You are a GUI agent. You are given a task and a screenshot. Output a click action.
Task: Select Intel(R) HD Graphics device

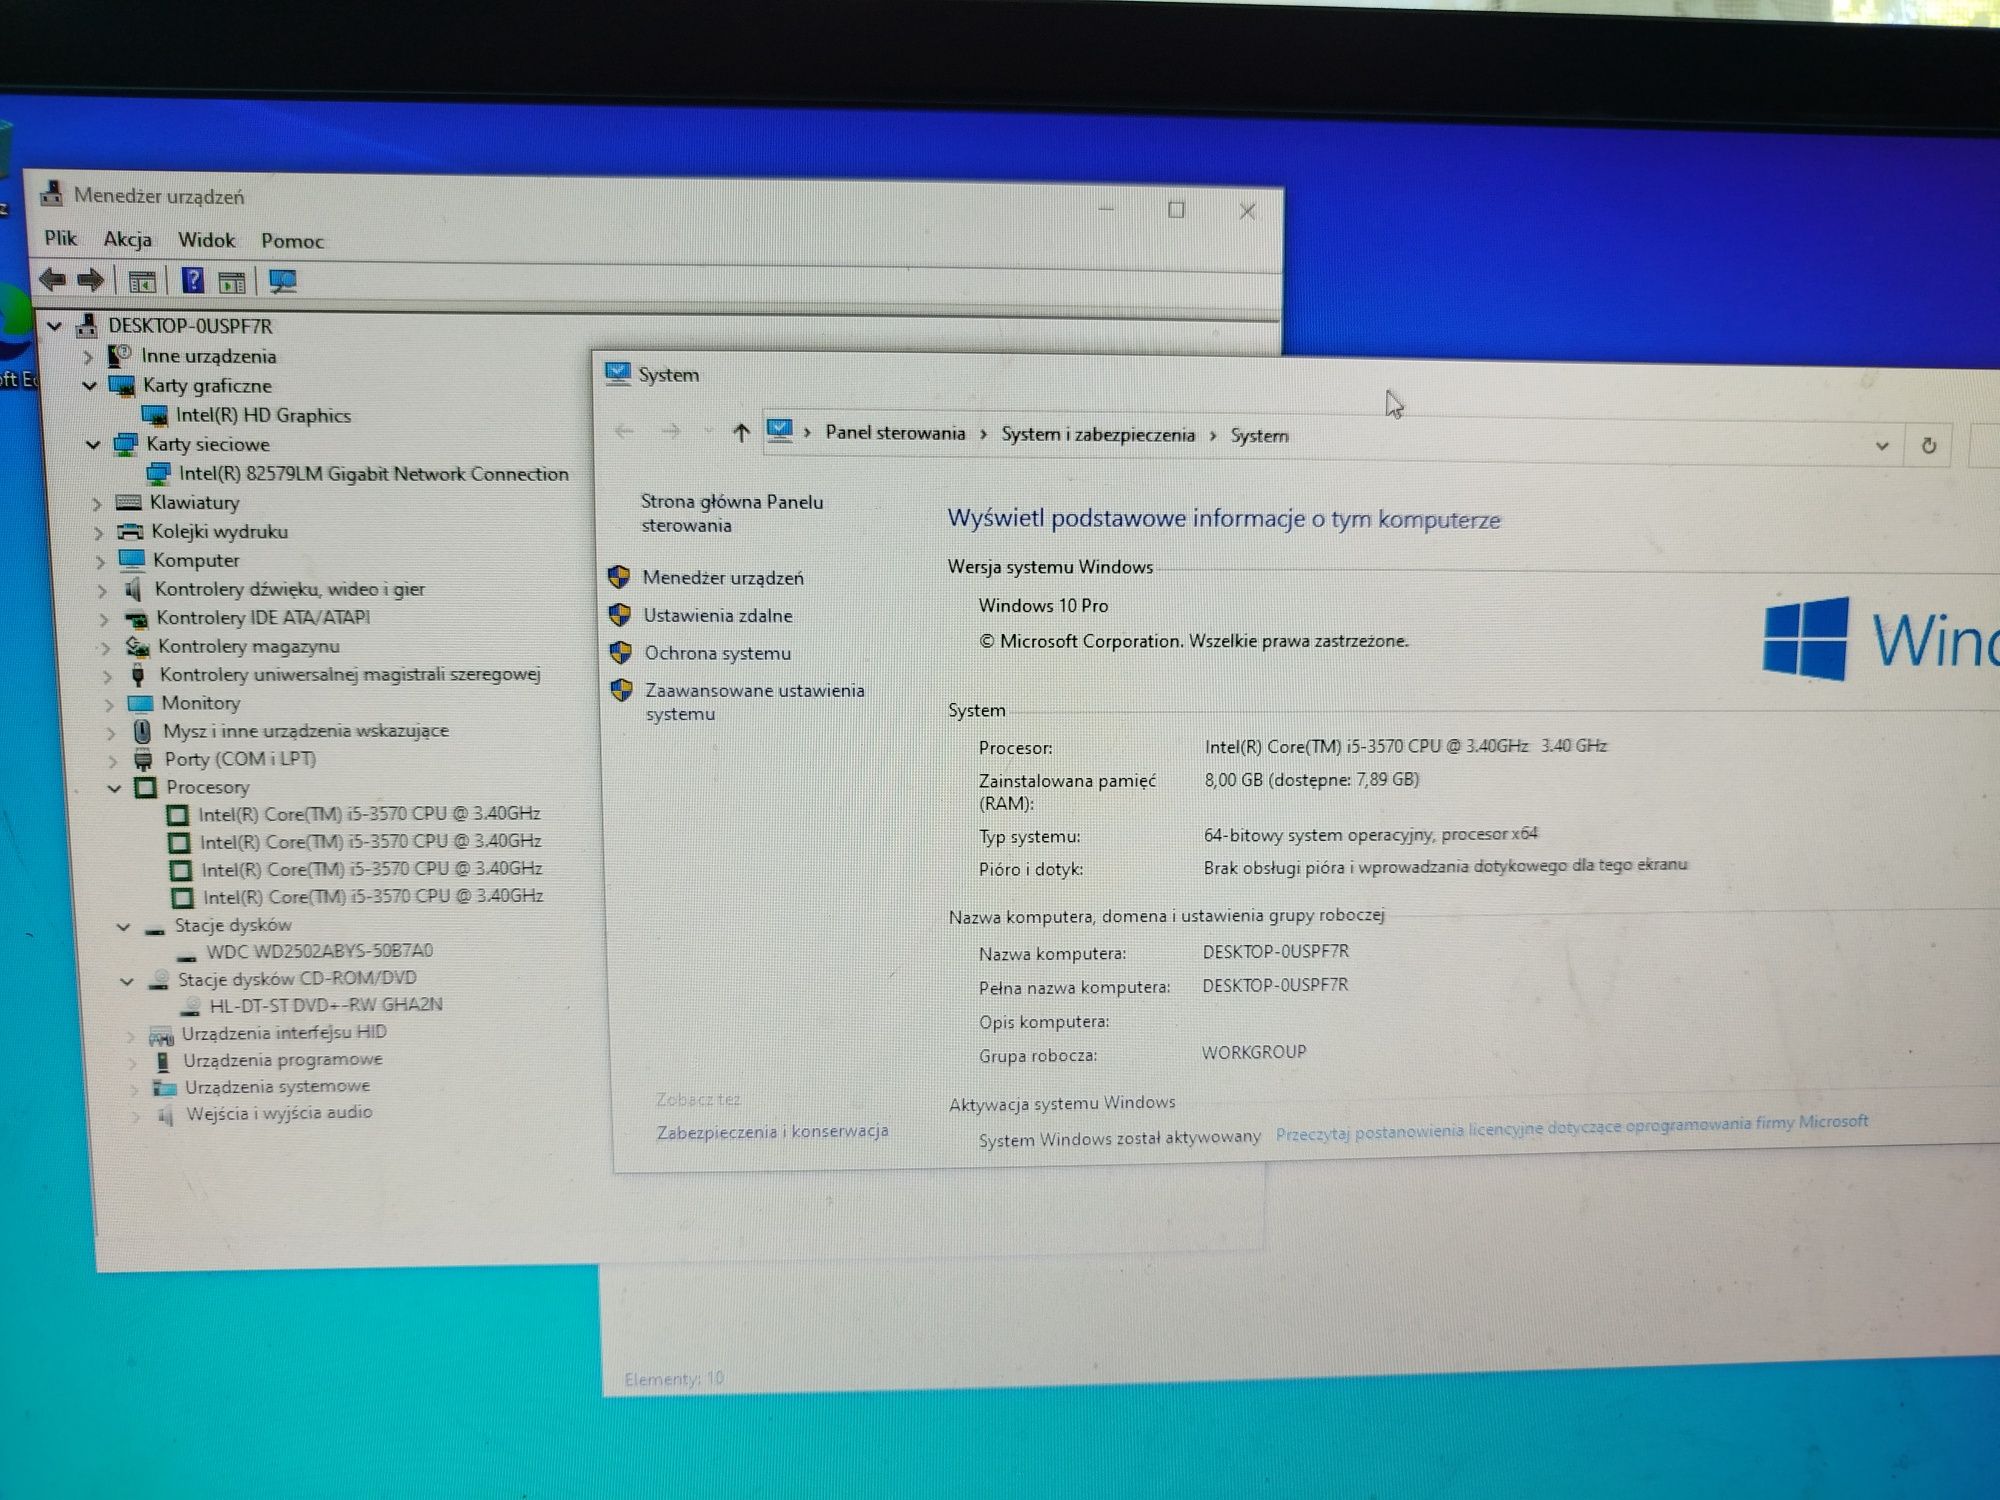[x=263, y=415]
